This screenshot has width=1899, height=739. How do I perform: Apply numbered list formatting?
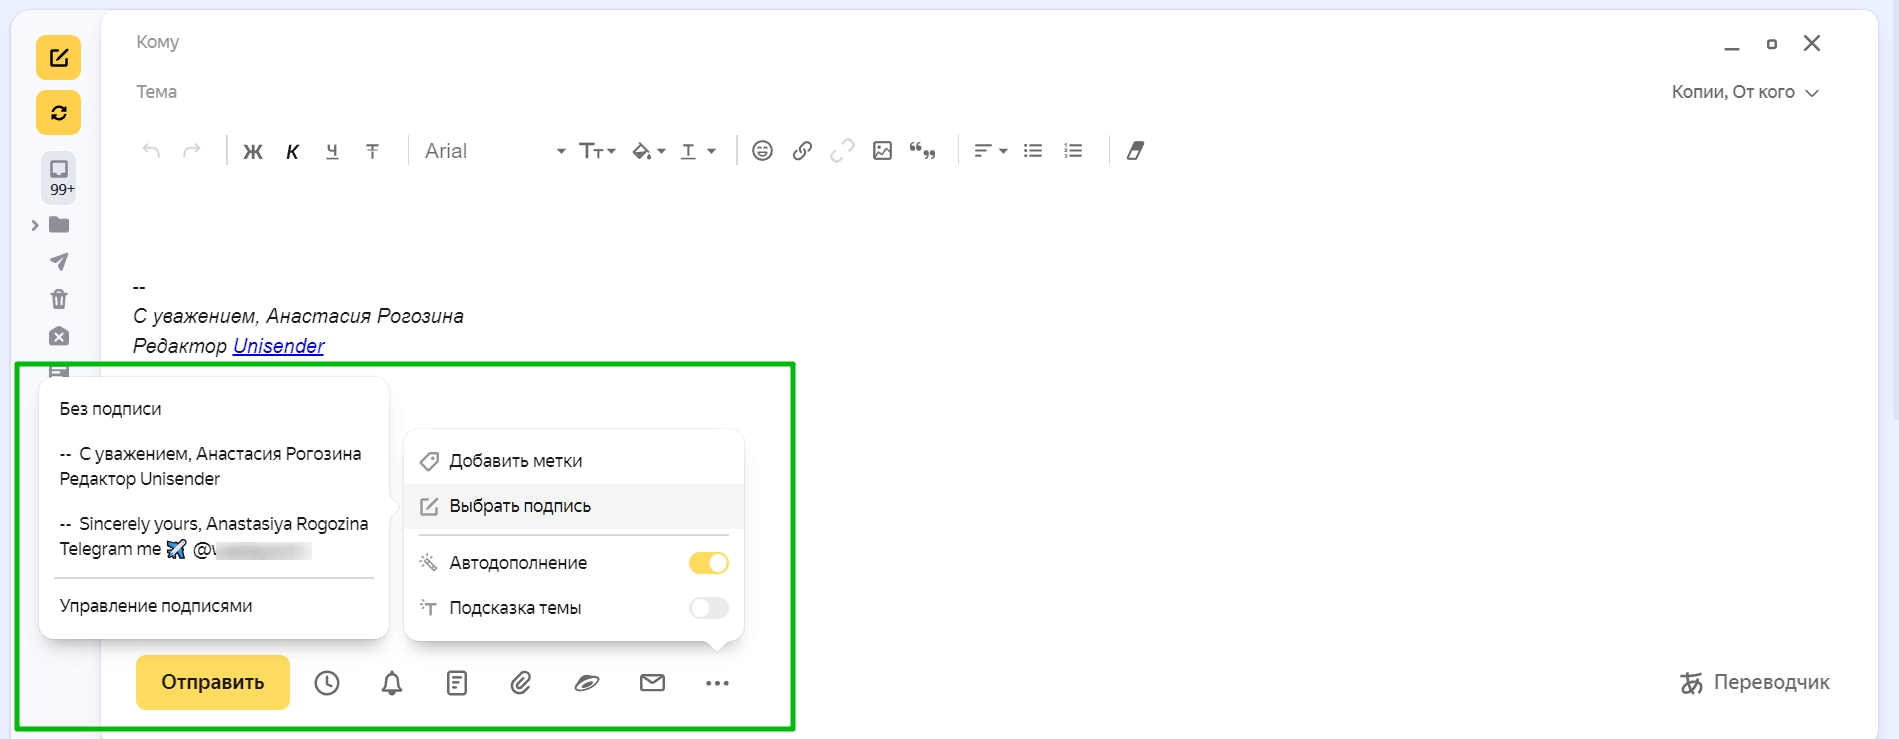[x=1073, y=151]
